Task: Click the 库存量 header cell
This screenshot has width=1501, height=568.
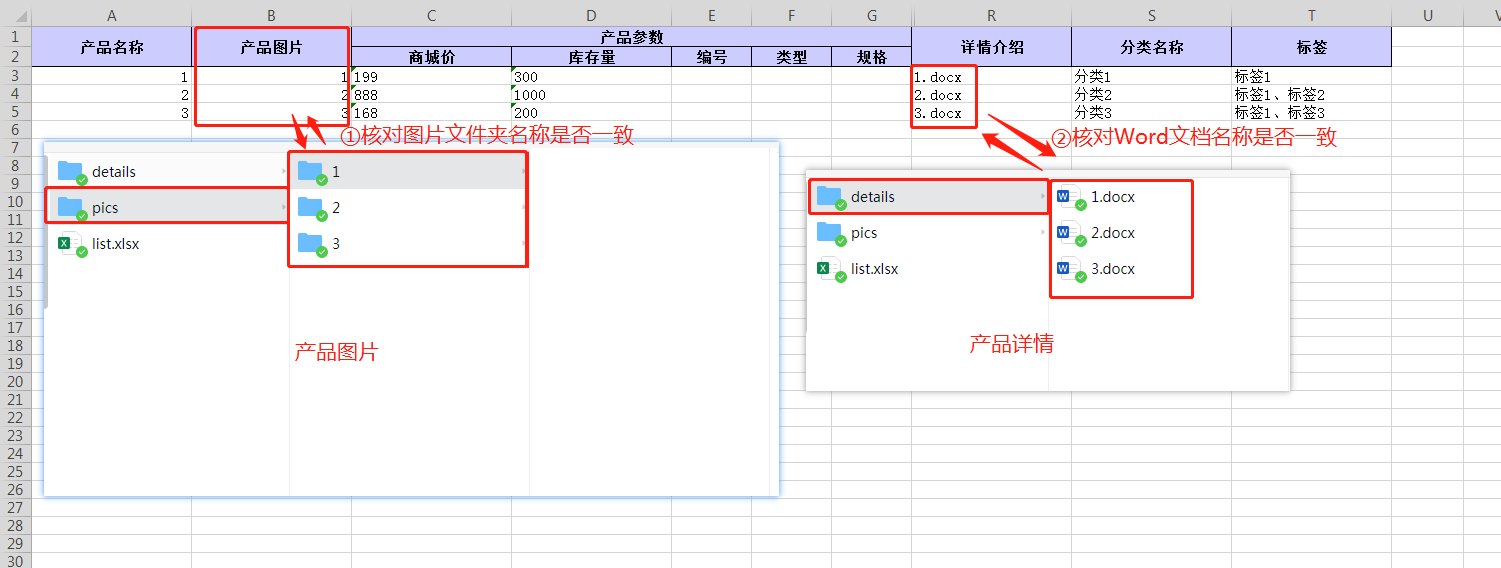Action: [x=591, y=57]
